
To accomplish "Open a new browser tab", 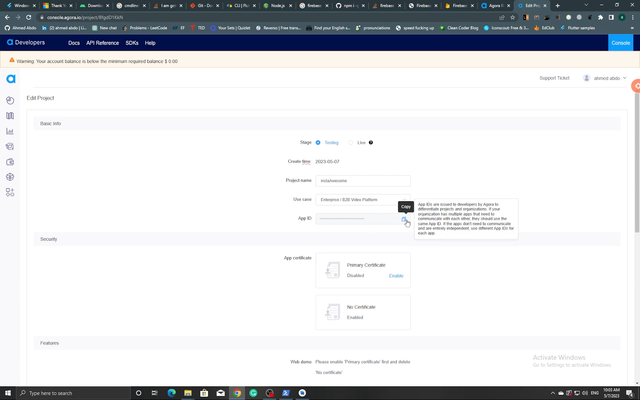I will pyautogui.click(x=558, y=6).
